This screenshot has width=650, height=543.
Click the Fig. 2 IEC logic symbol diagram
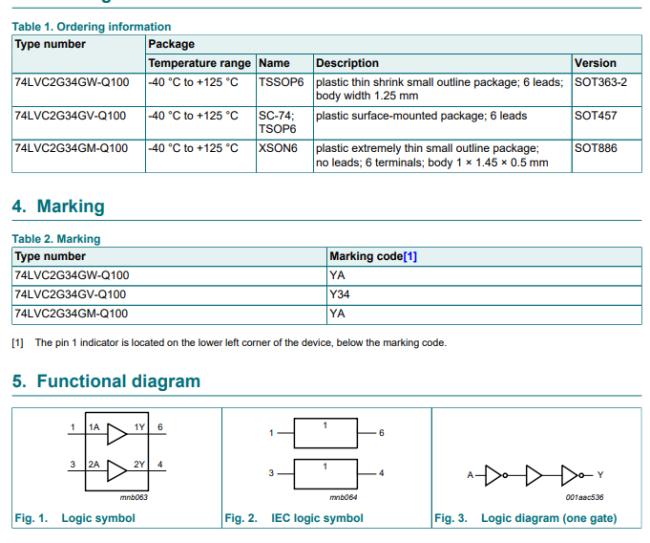tap(323, 454)
